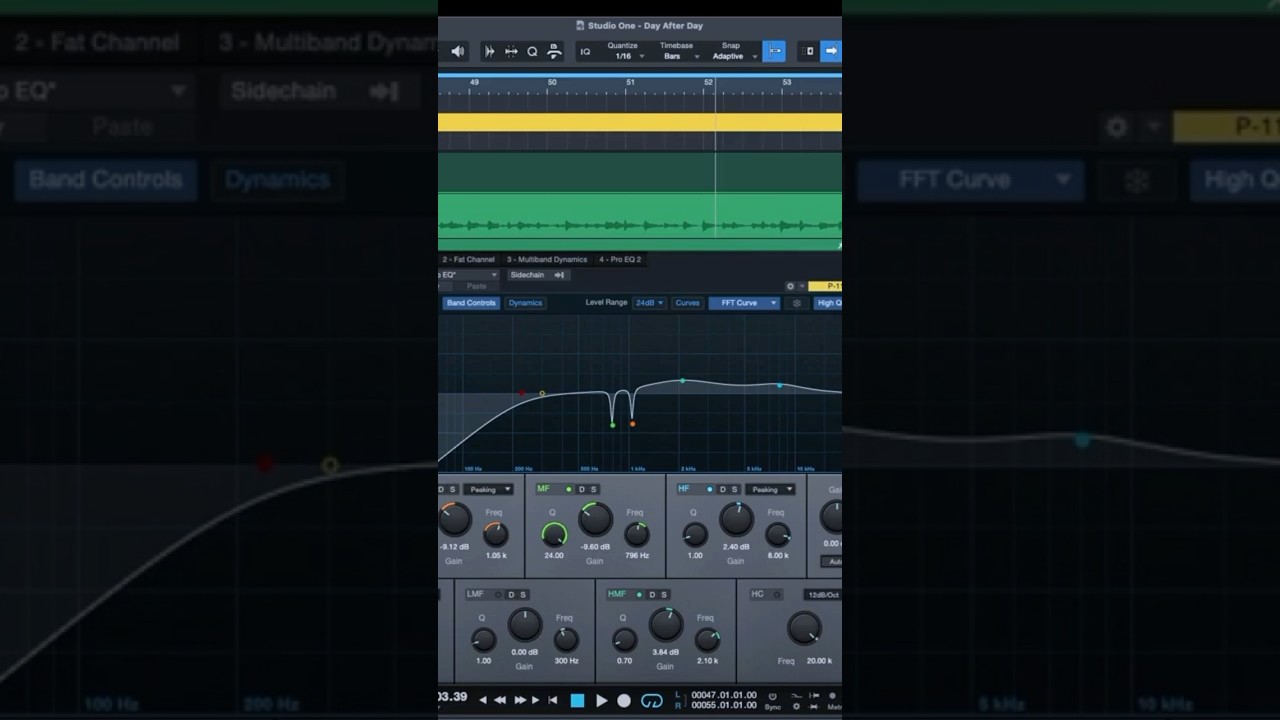Click the orange EQ node on the curve
The width and height of the screenshot is (1280, 720).
[x=632, y=424]
